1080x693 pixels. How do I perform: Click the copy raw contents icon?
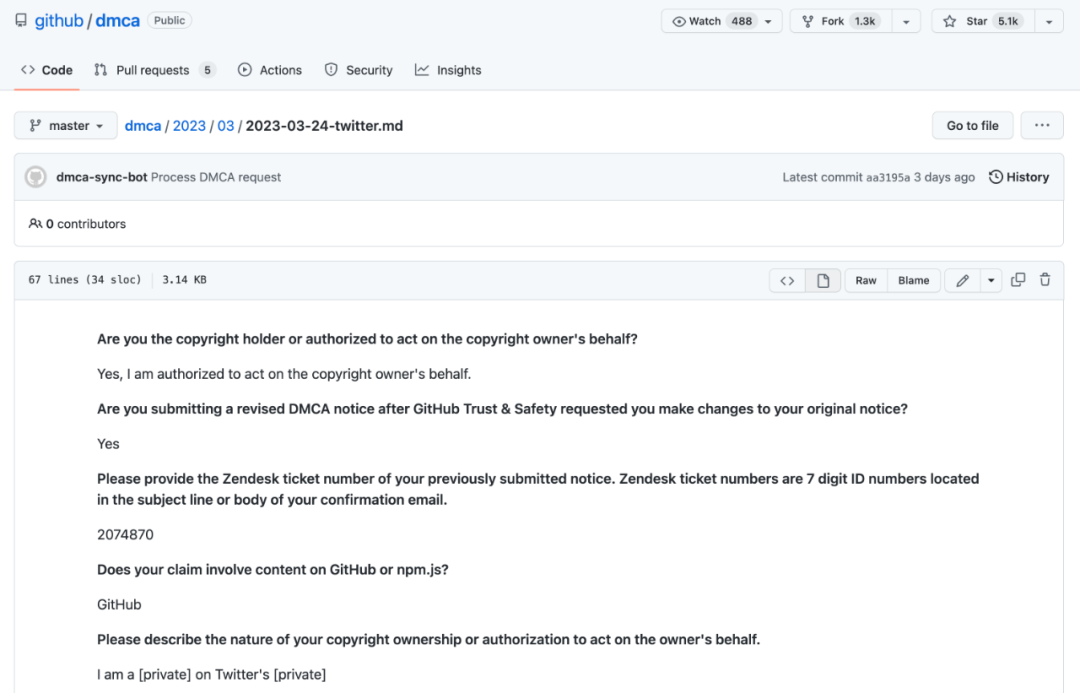(1018, 280)
